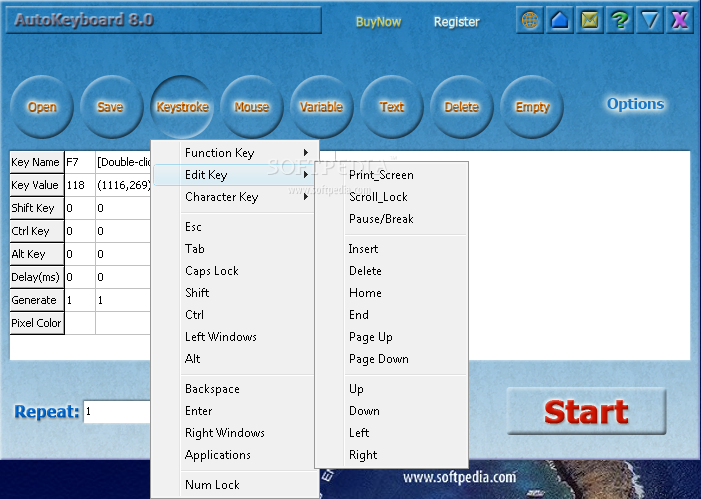Screen dimensions: 701x499
Task: Click the Keystroke button
Action: point(182,107)
